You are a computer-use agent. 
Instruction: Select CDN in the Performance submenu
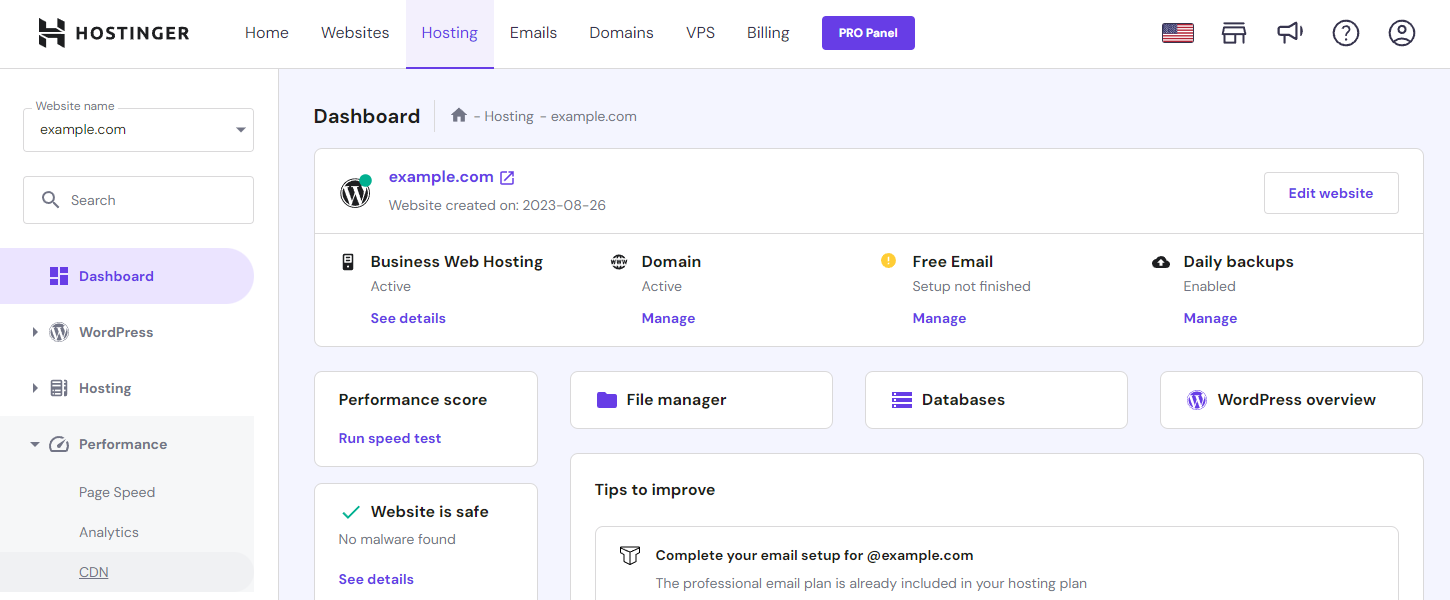tap(94, 572)
